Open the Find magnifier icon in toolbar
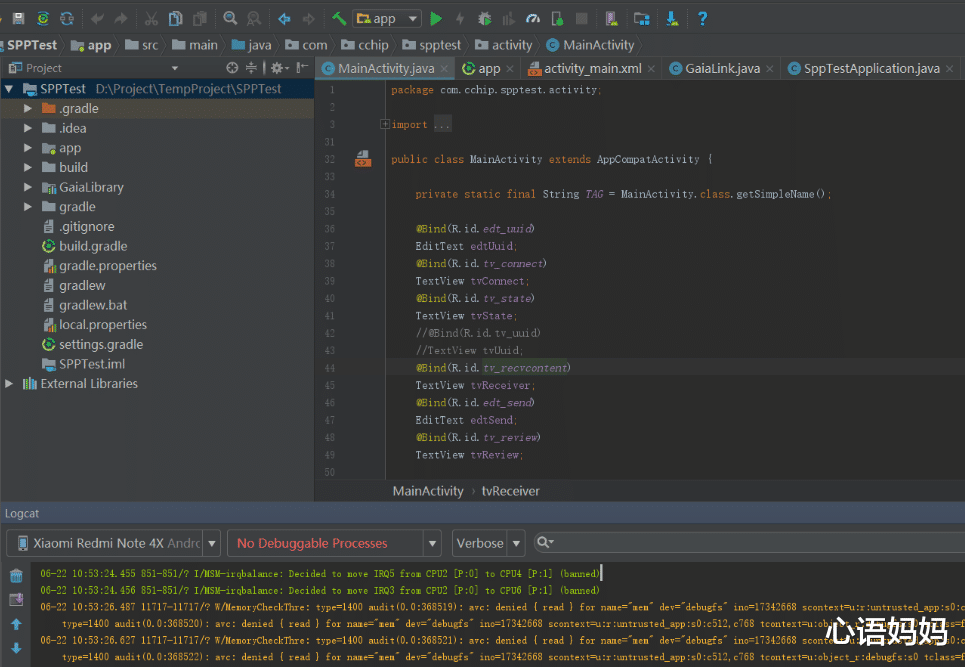Screen dimensions: 965x667 pos(230,18)
